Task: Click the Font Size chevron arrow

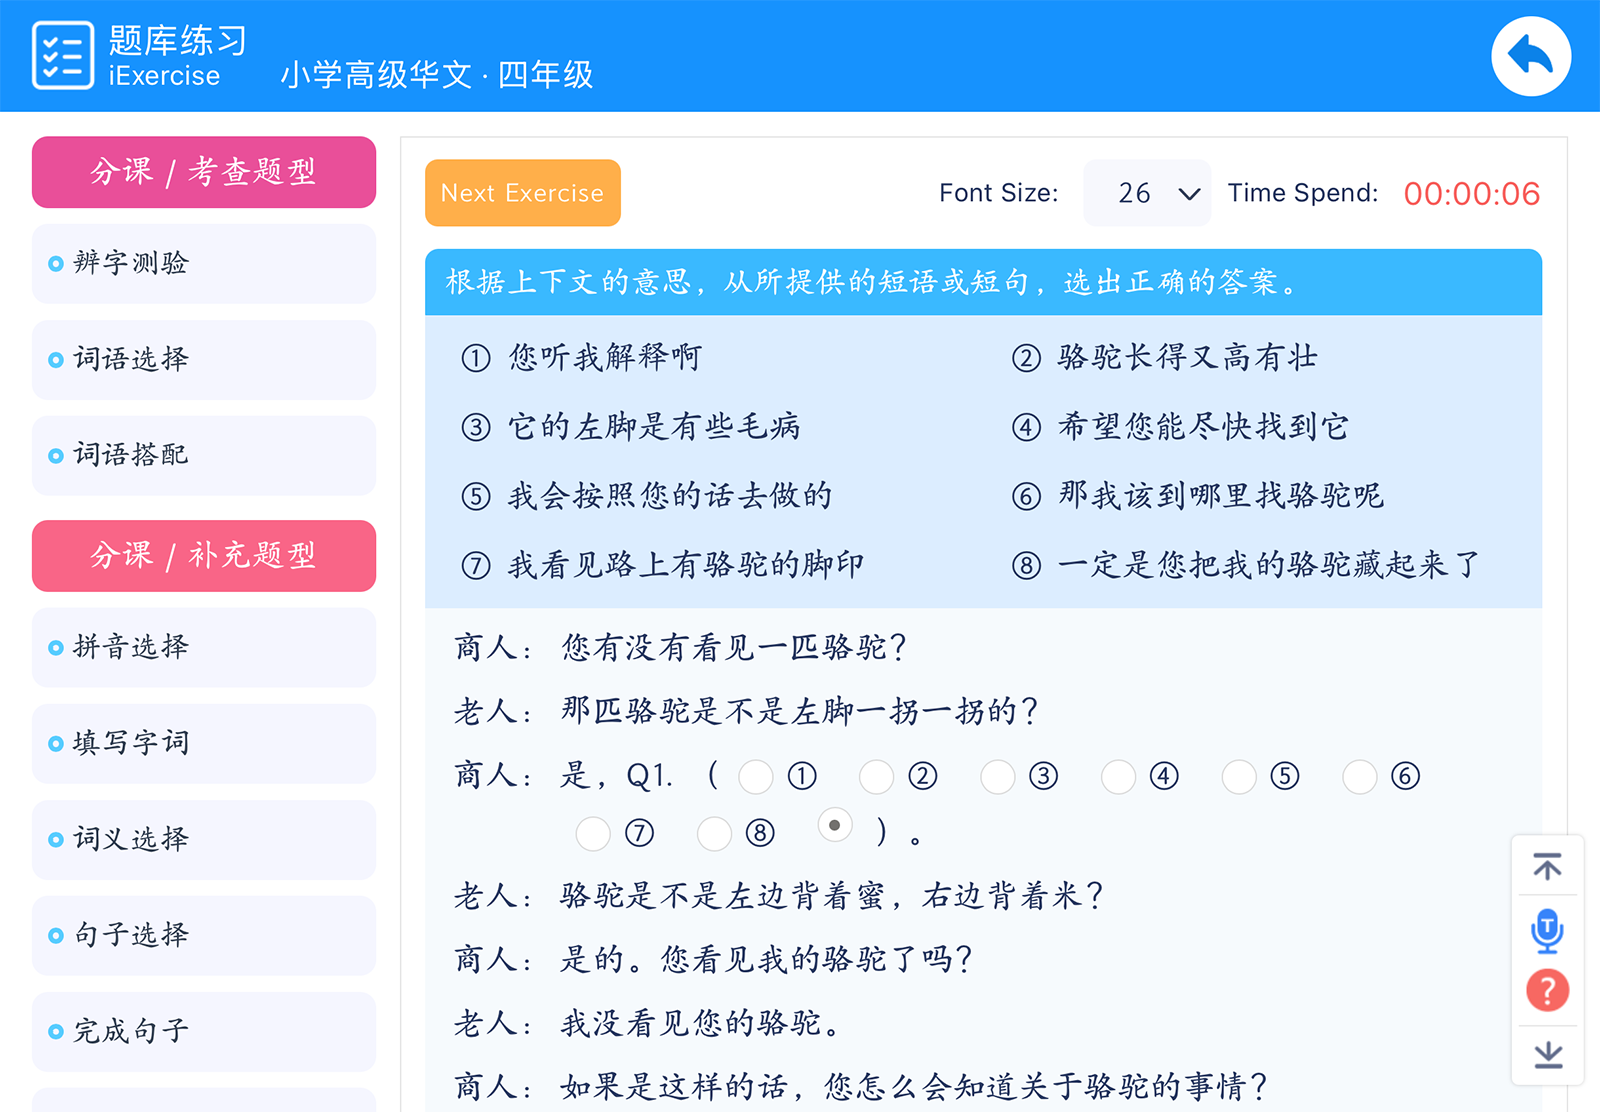Action: [x=1189, y=193]
